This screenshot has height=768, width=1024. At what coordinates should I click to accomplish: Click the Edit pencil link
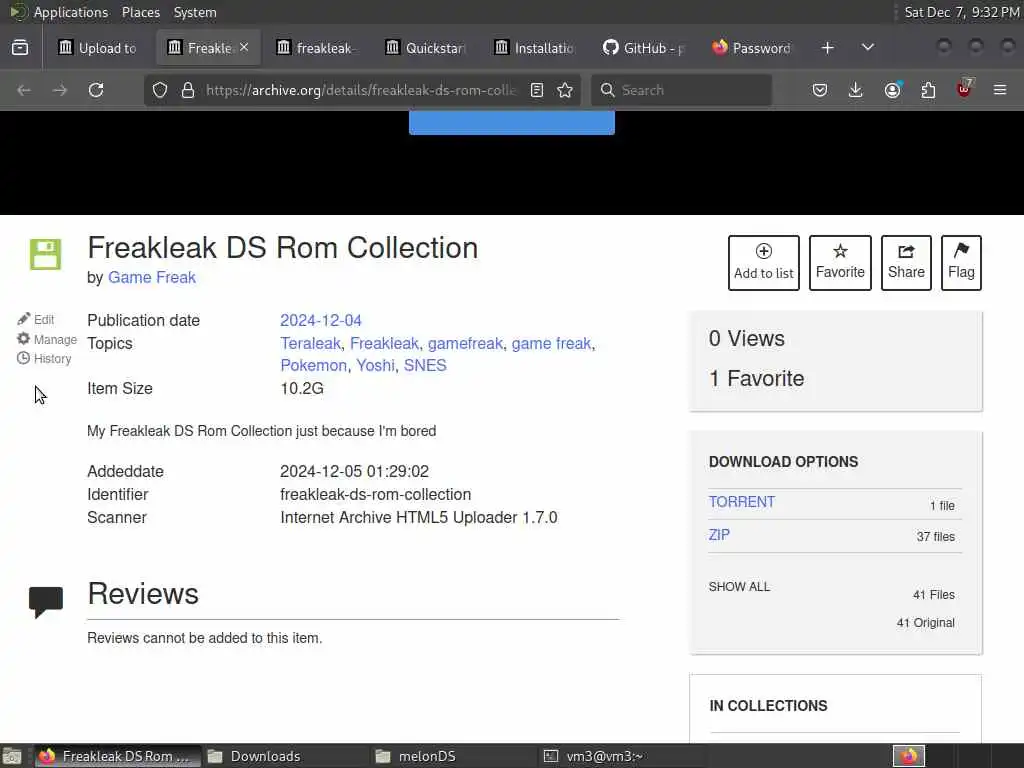pos(36,319)
